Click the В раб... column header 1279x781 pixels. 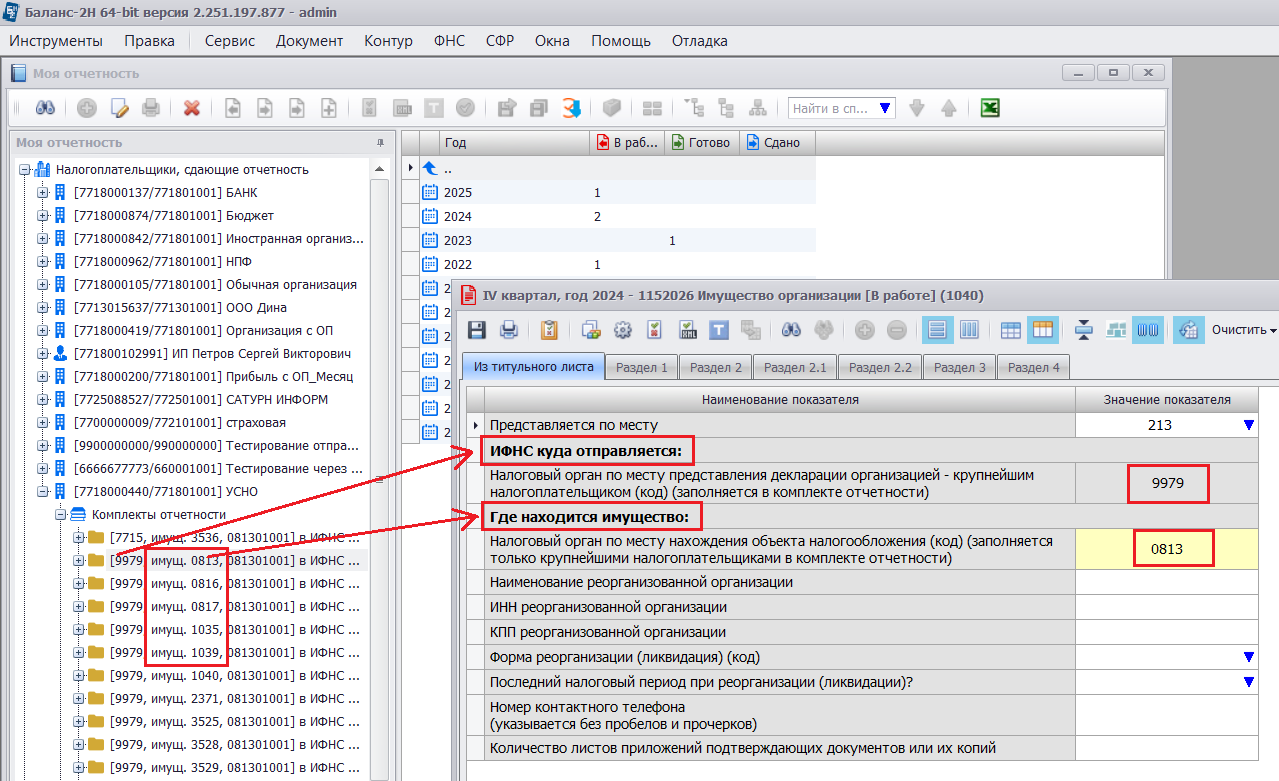coord(627,142)
